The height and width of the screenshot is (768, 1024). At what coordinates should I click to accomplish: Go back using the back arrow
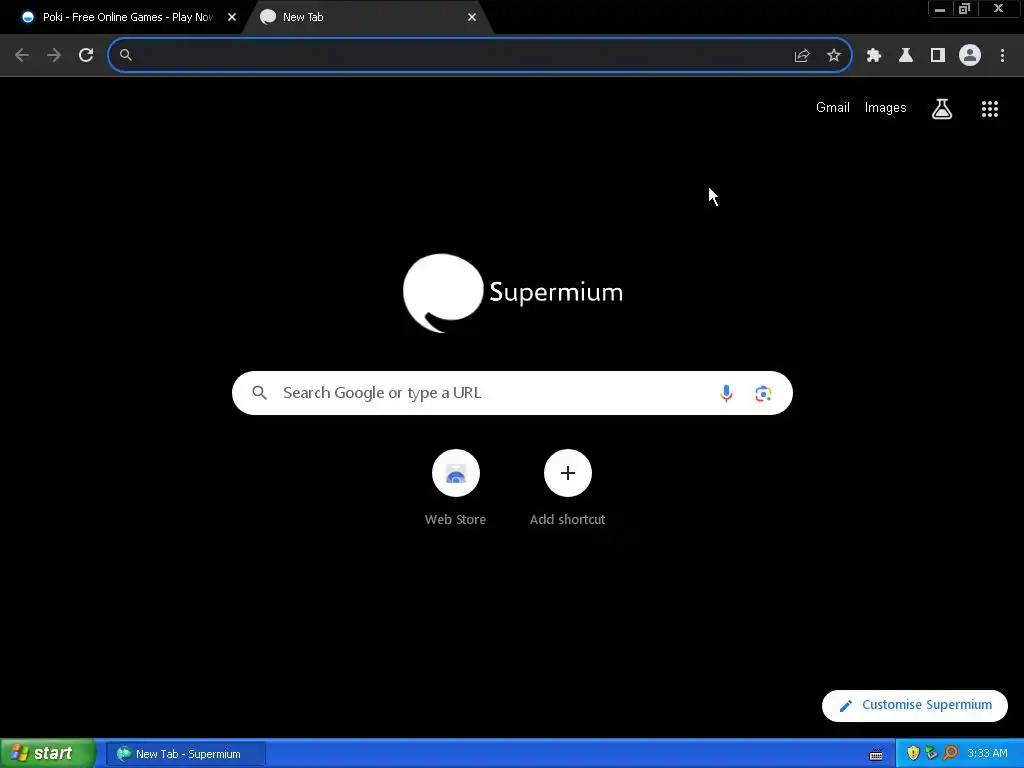[22, 55]
